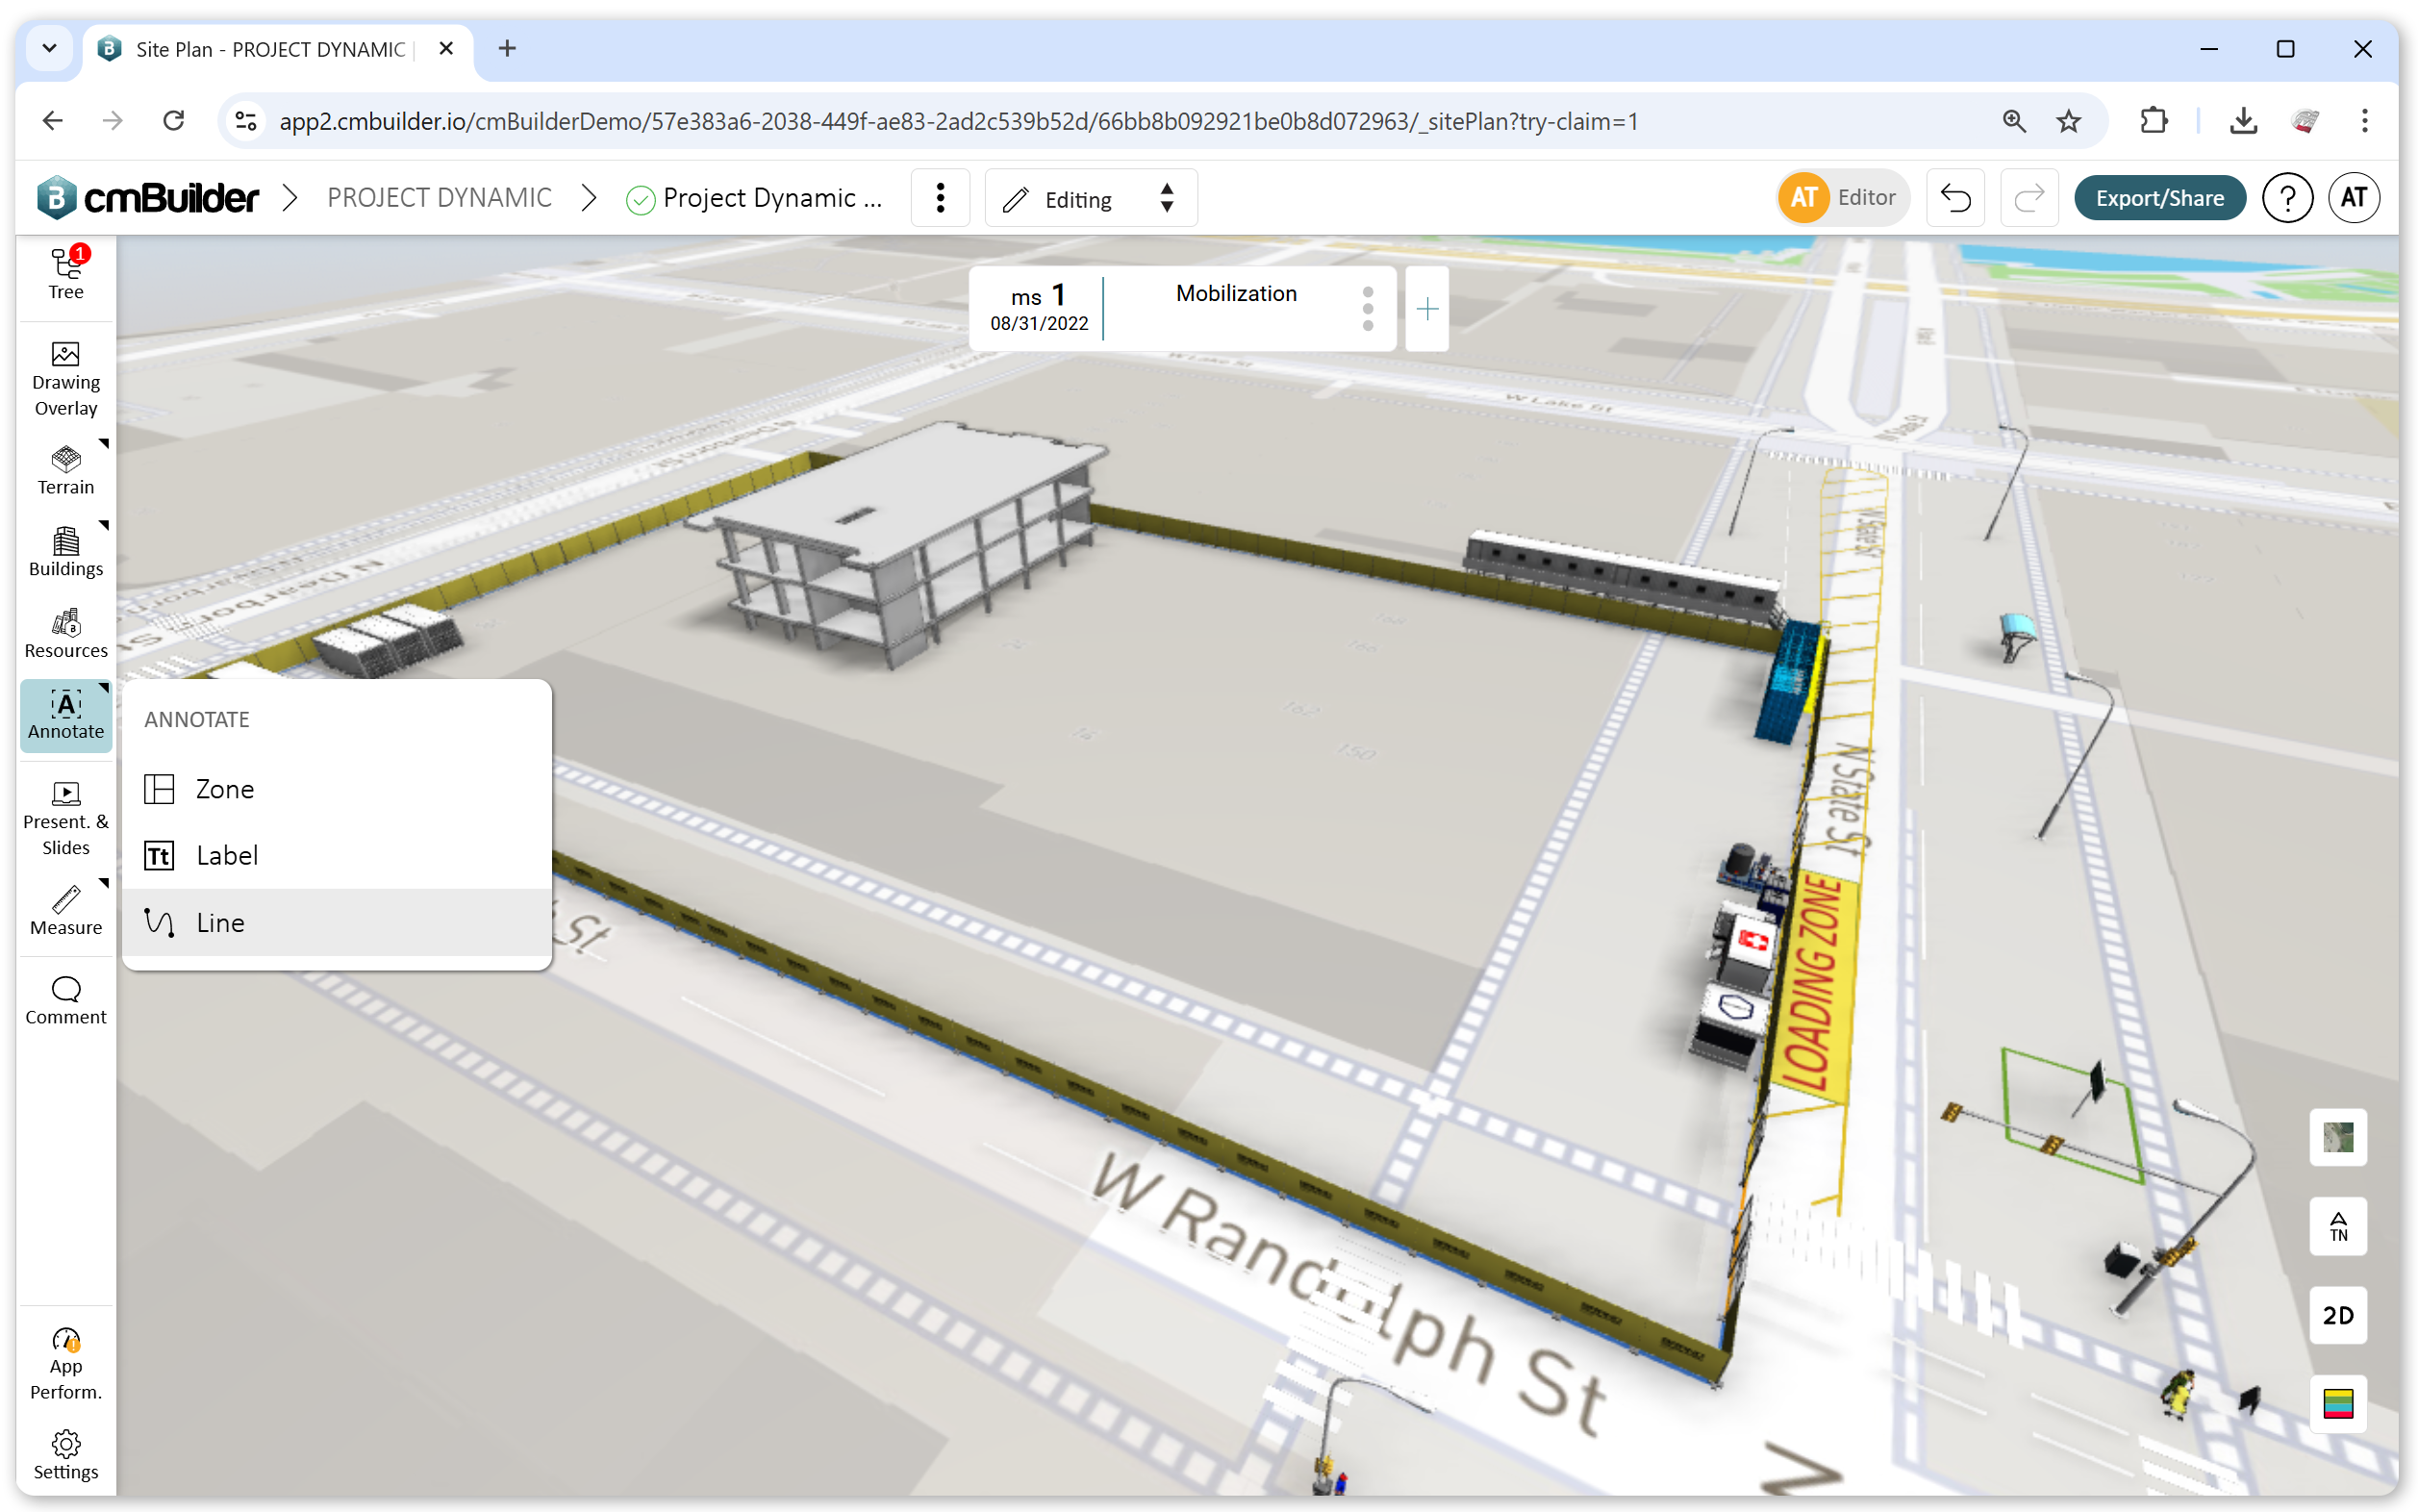Click the AT Editor badge

(1842, 198)
